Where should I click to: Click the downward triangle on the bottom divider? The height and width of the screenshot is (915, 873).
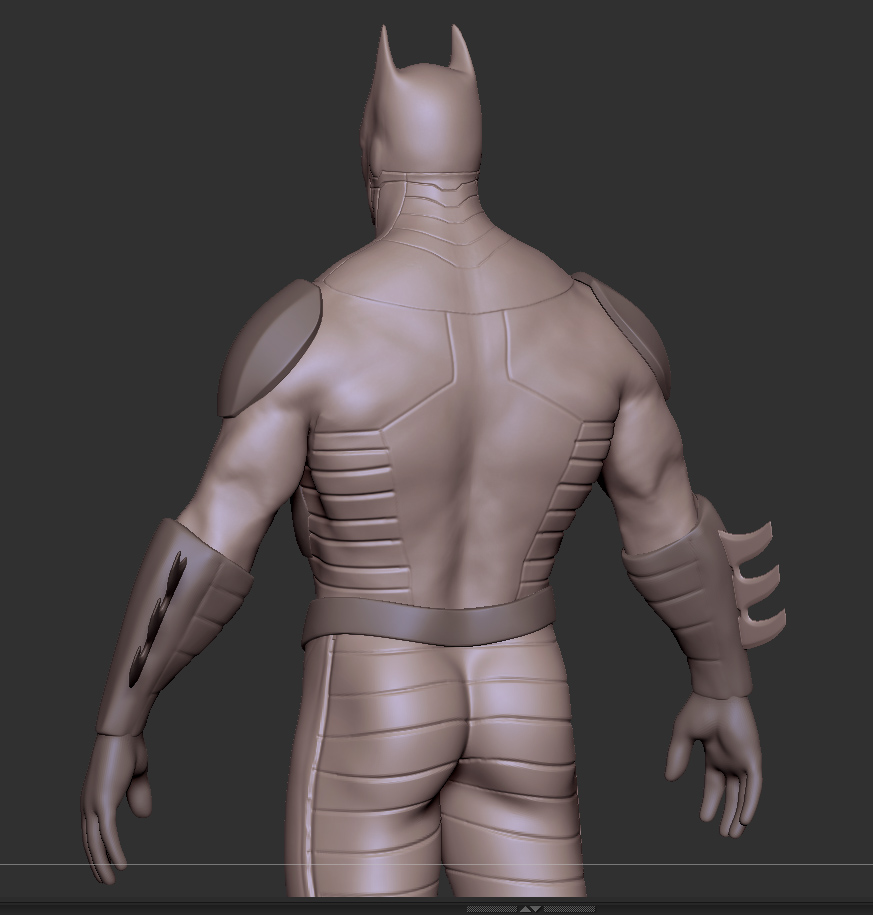(535, 909)
